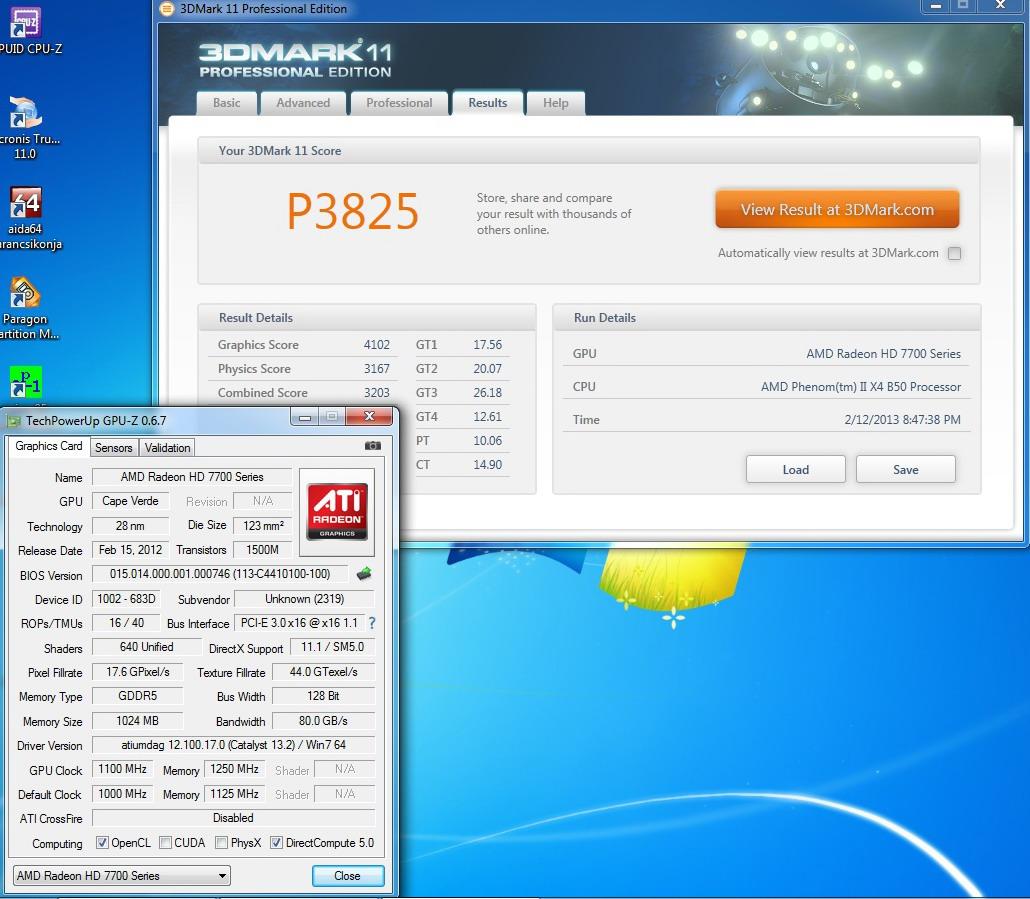Viewport: 1030px width, 899px height.
Task: Select the GPU-Z Graphics Card tab
Action: pyautogui.click(x=49, y=446)
